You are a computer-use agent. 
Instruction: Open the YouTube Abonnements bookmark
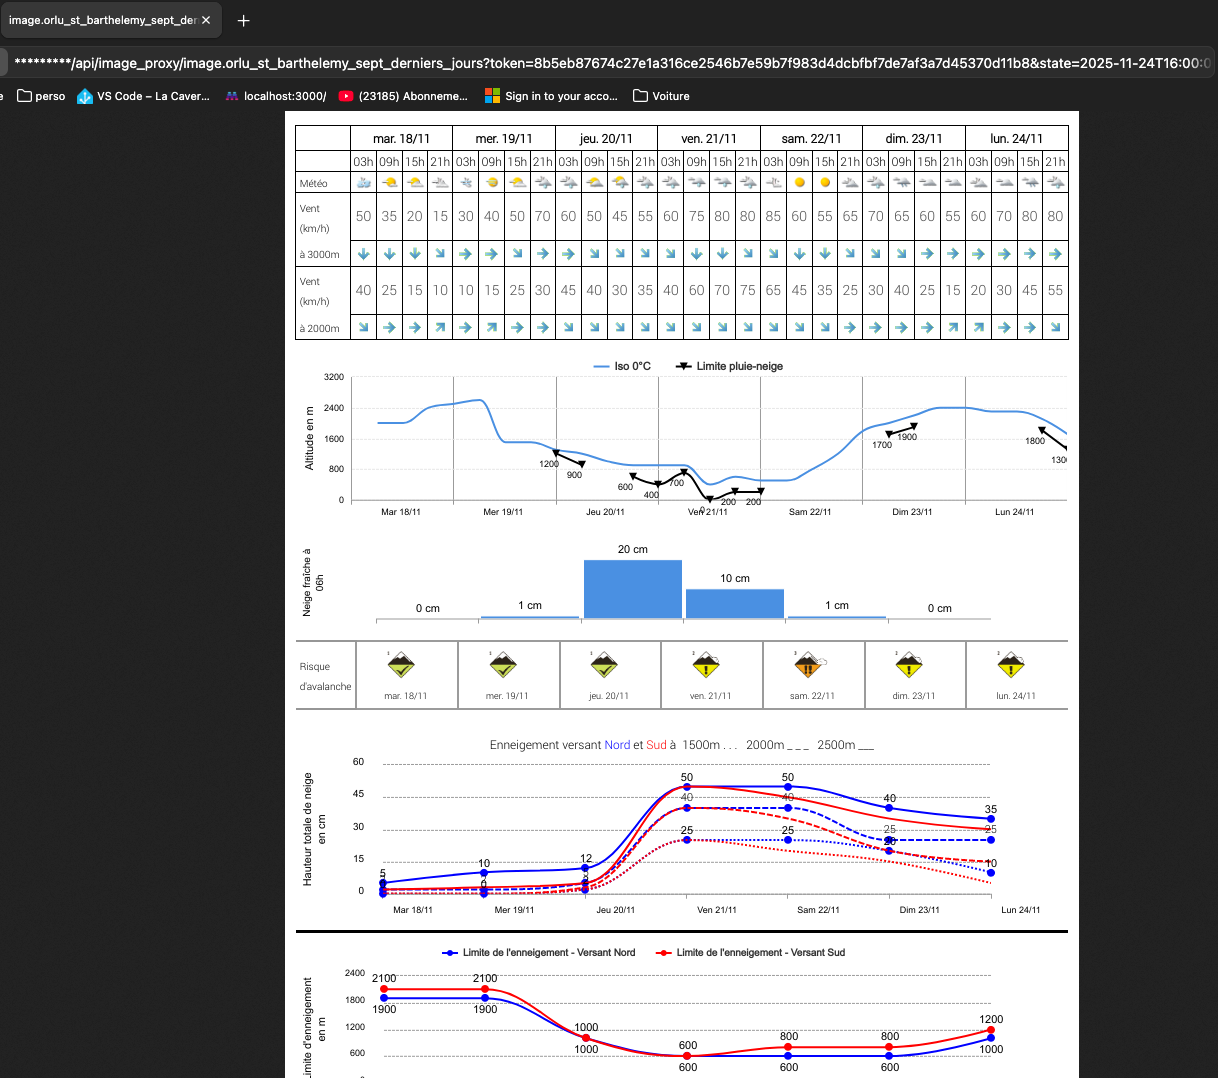[x=402, y=96]
